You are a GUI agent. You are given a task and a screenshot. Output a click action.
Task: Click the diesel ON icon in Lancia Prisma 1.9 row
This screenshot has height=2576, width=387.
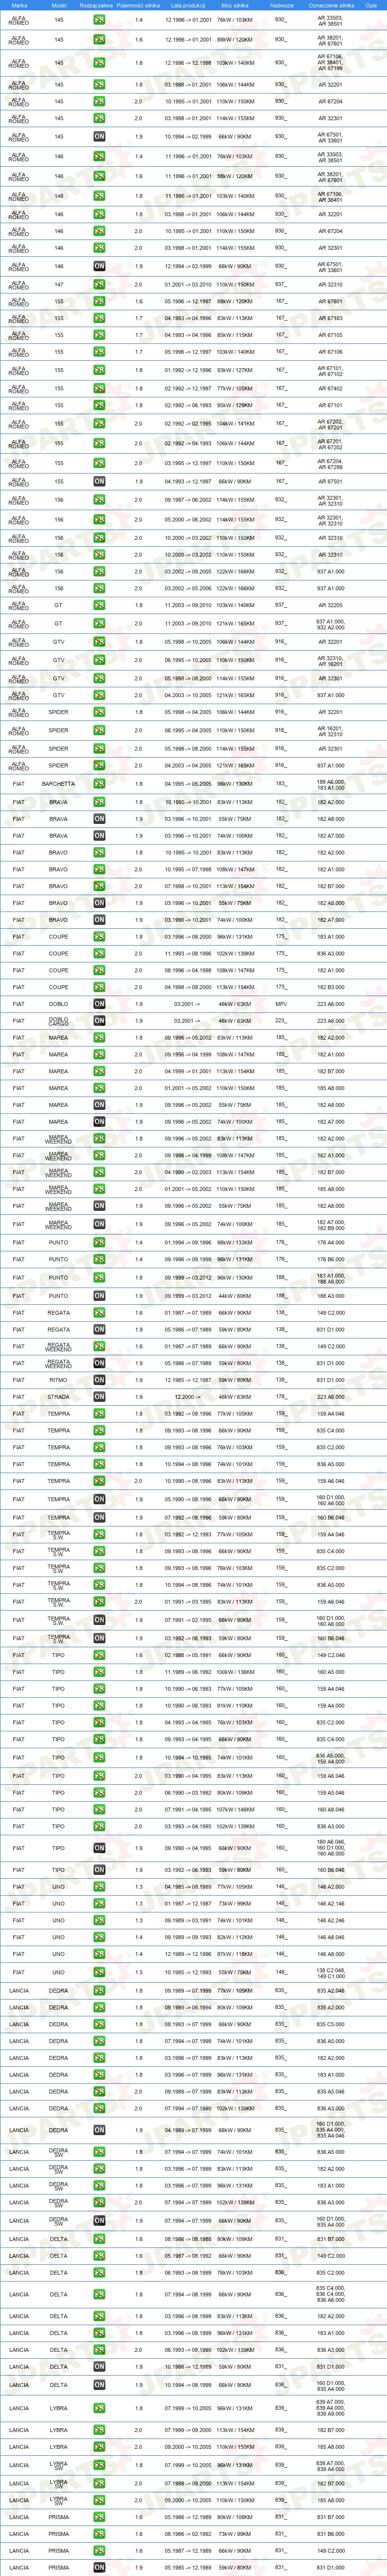tap(99, 2567)
